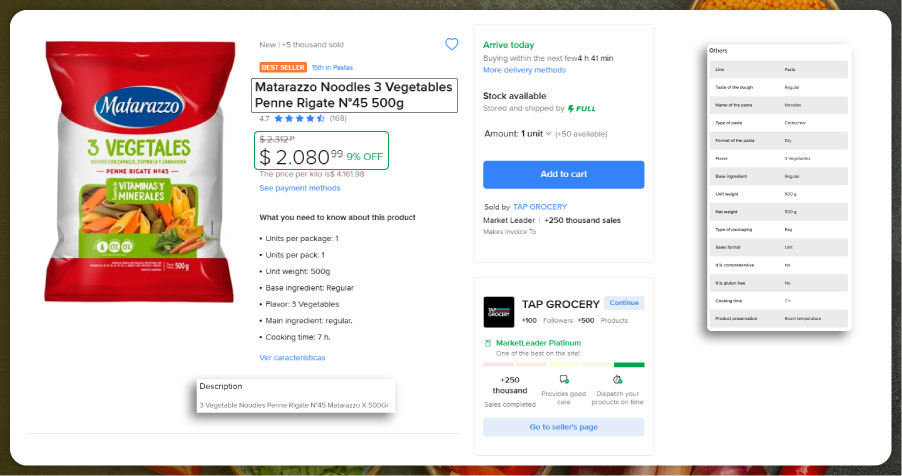Open More delivery methods link
Image resolution: width=902 pixels, height=476 pixels.
pos(524,71)
